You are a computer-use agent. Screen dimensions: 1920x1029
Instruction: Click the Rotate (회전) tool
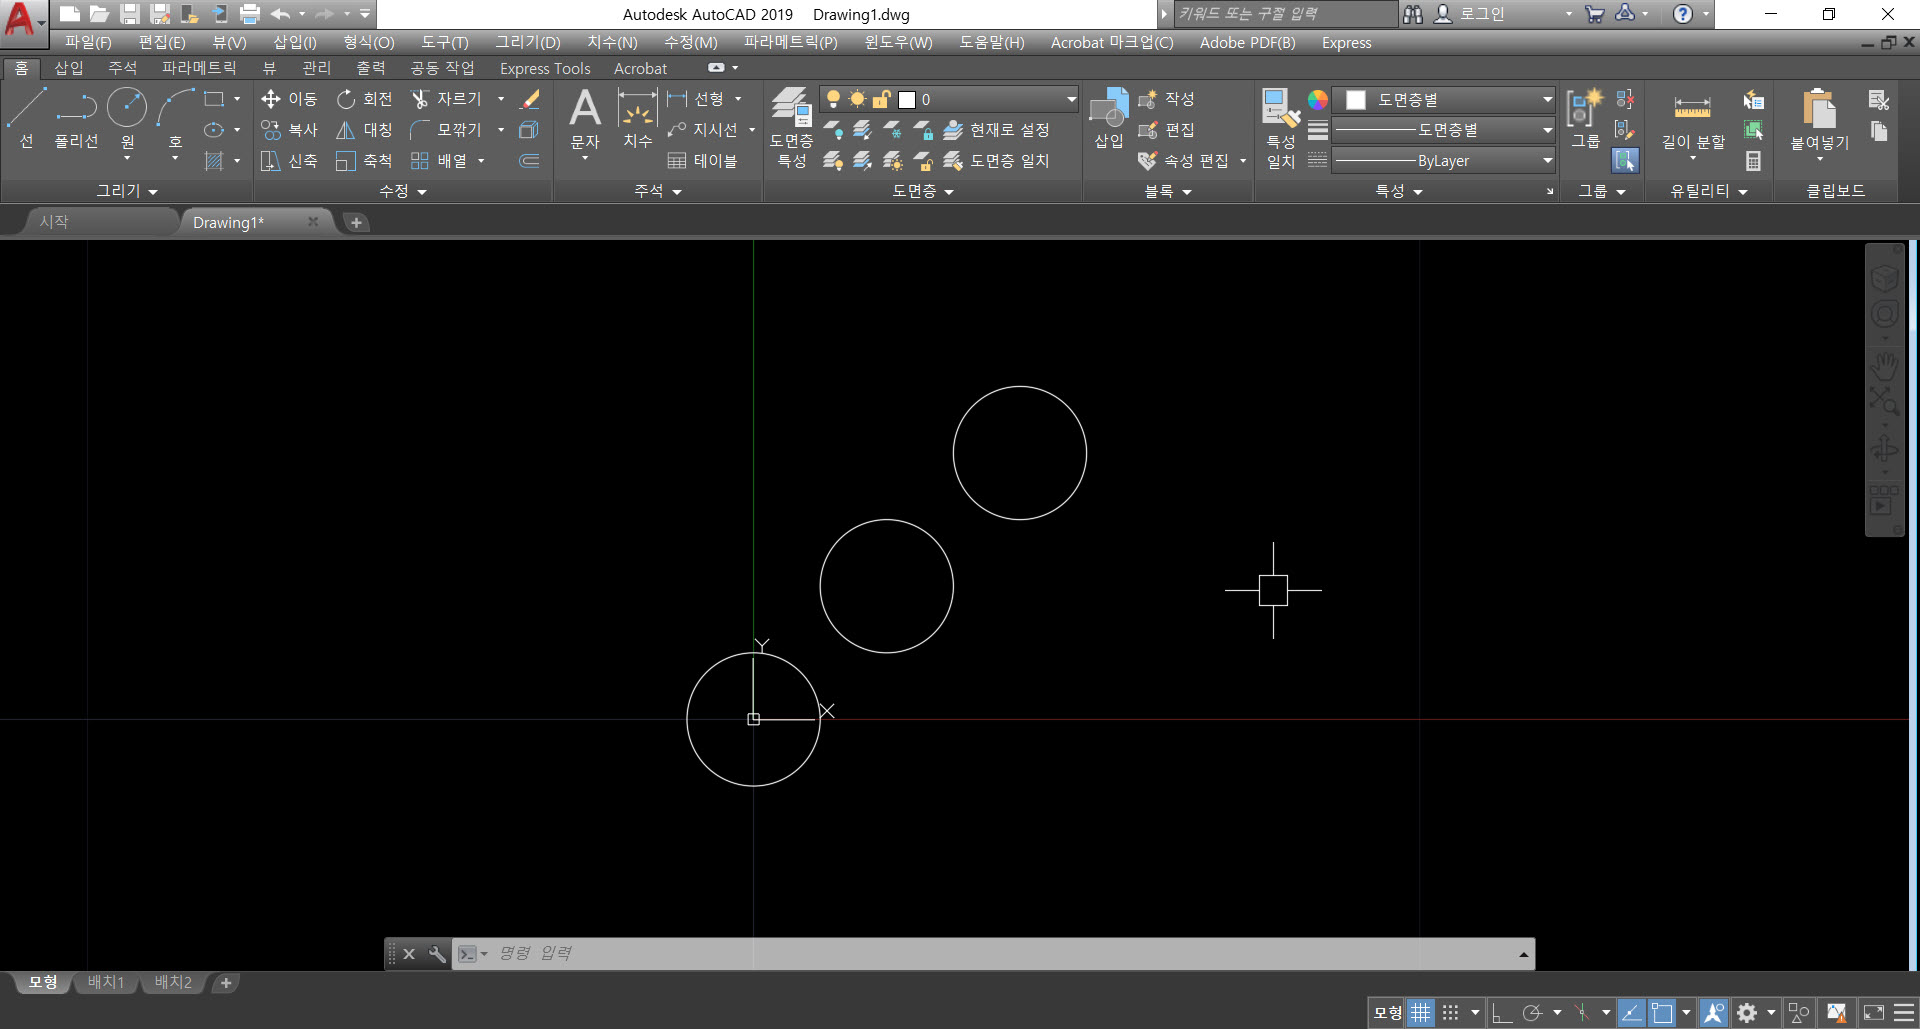tap(364, 99)
